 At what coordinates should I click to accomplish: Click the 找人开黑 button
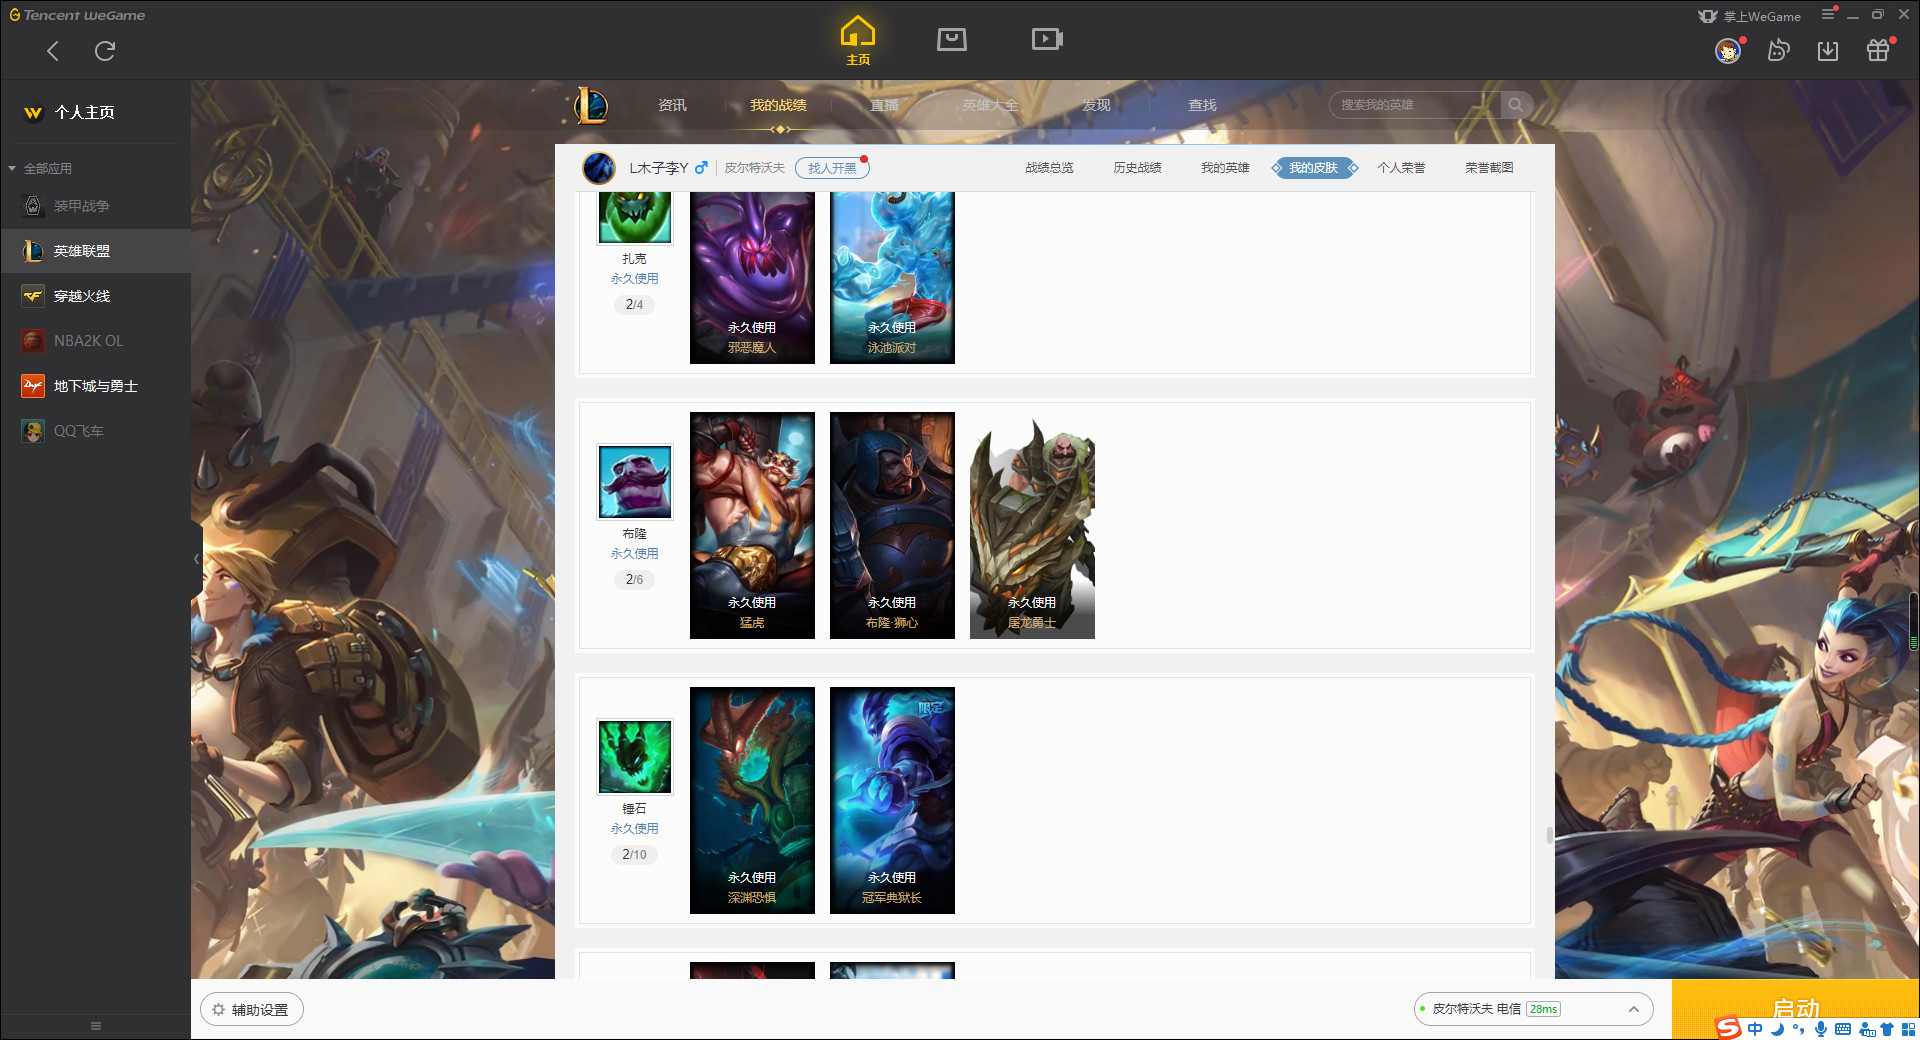tap(832, 168)
